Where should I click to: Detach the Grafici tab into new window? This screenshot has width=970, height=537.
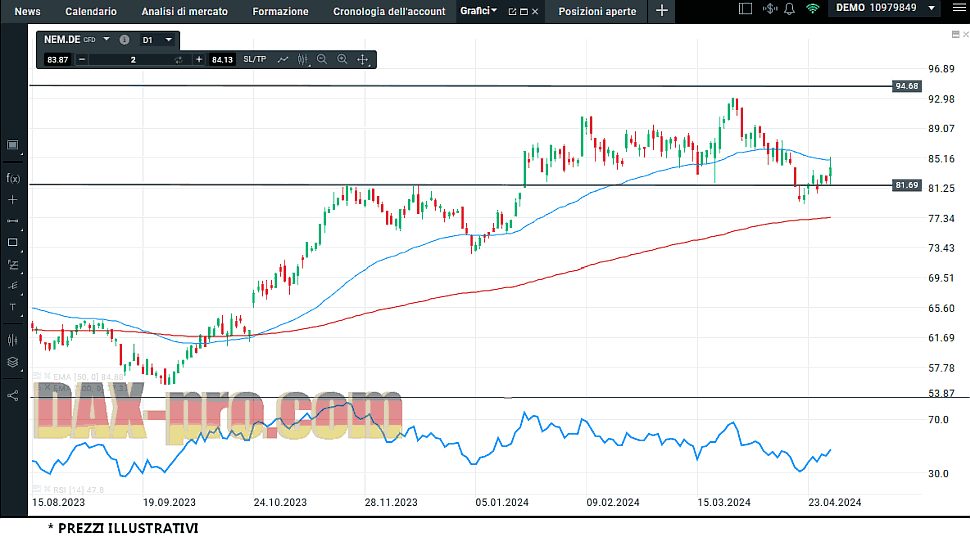click(x=512, y=12)
